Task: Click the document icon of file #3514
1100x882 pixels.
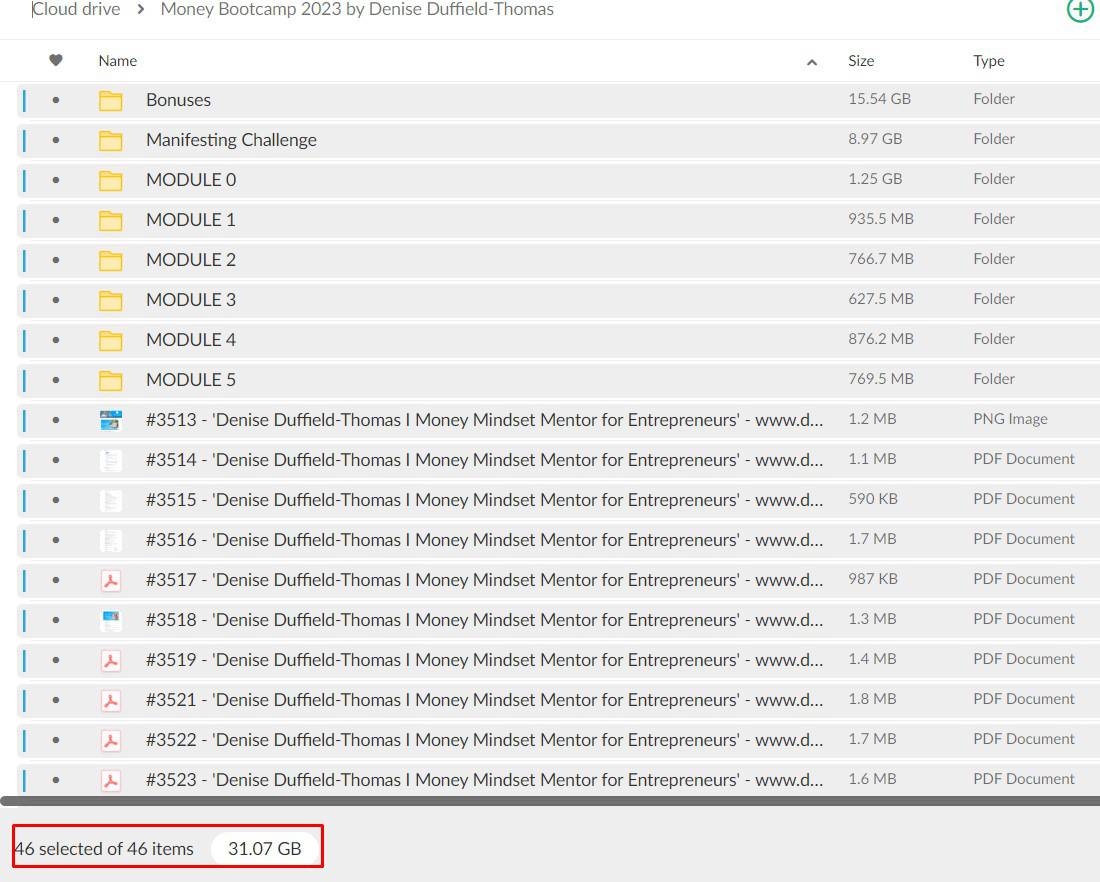Action: (x=111, y=460)
